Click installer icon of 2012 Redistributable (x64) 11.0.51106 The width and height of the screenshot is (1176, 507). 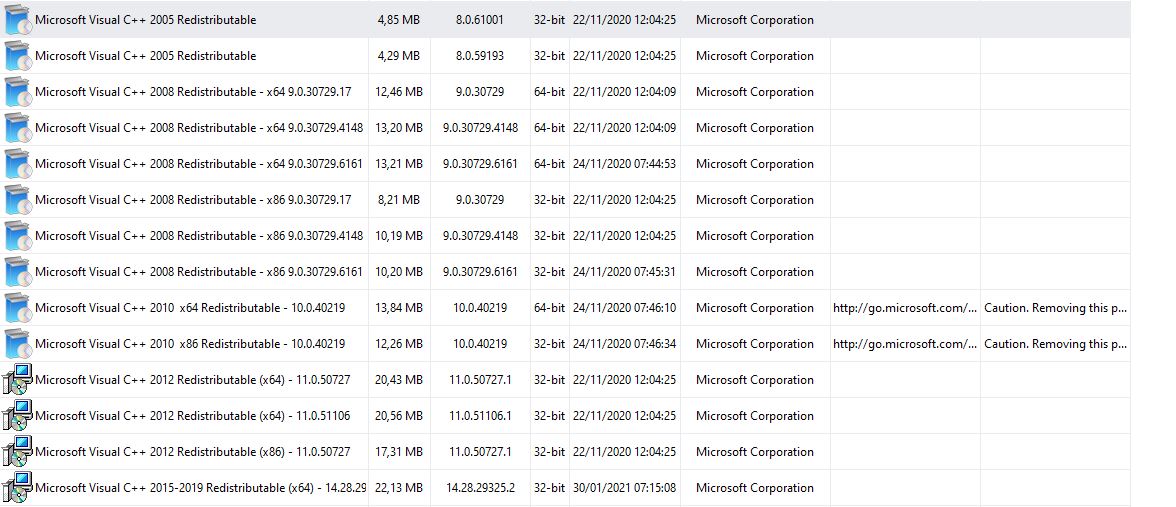tap(18, 416)
